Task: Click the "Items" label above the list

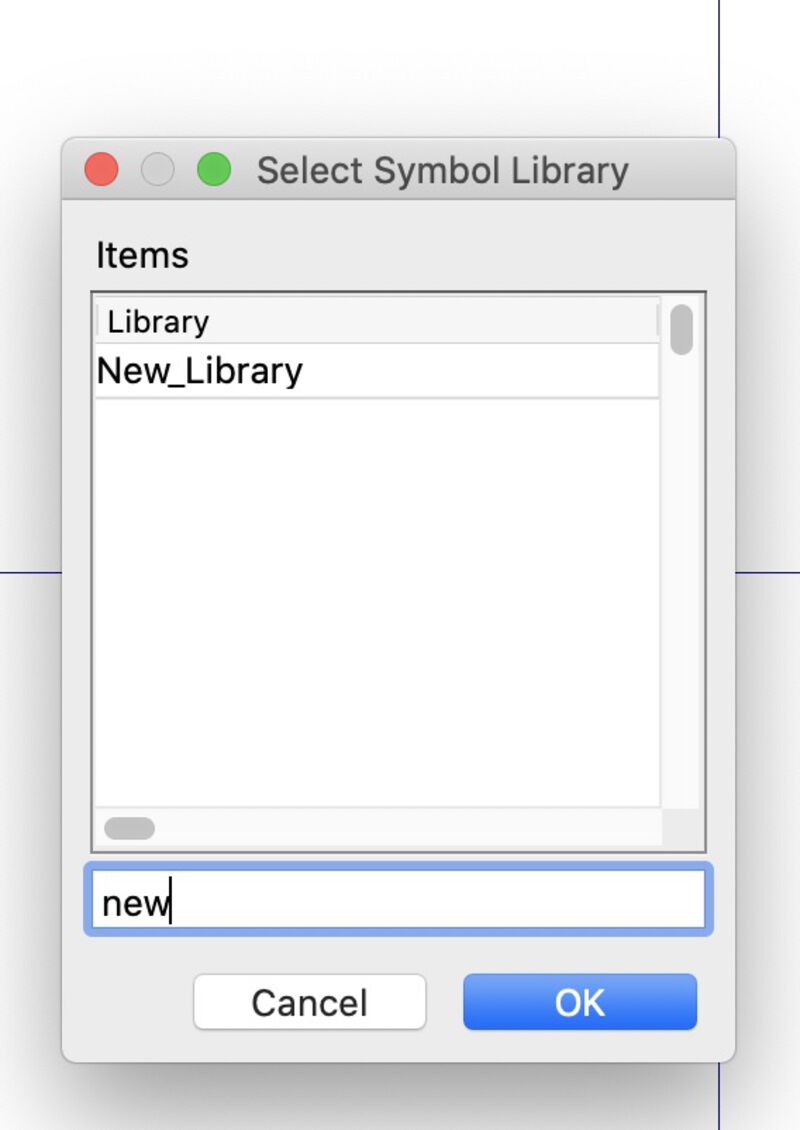Action: tap(142, 255)
